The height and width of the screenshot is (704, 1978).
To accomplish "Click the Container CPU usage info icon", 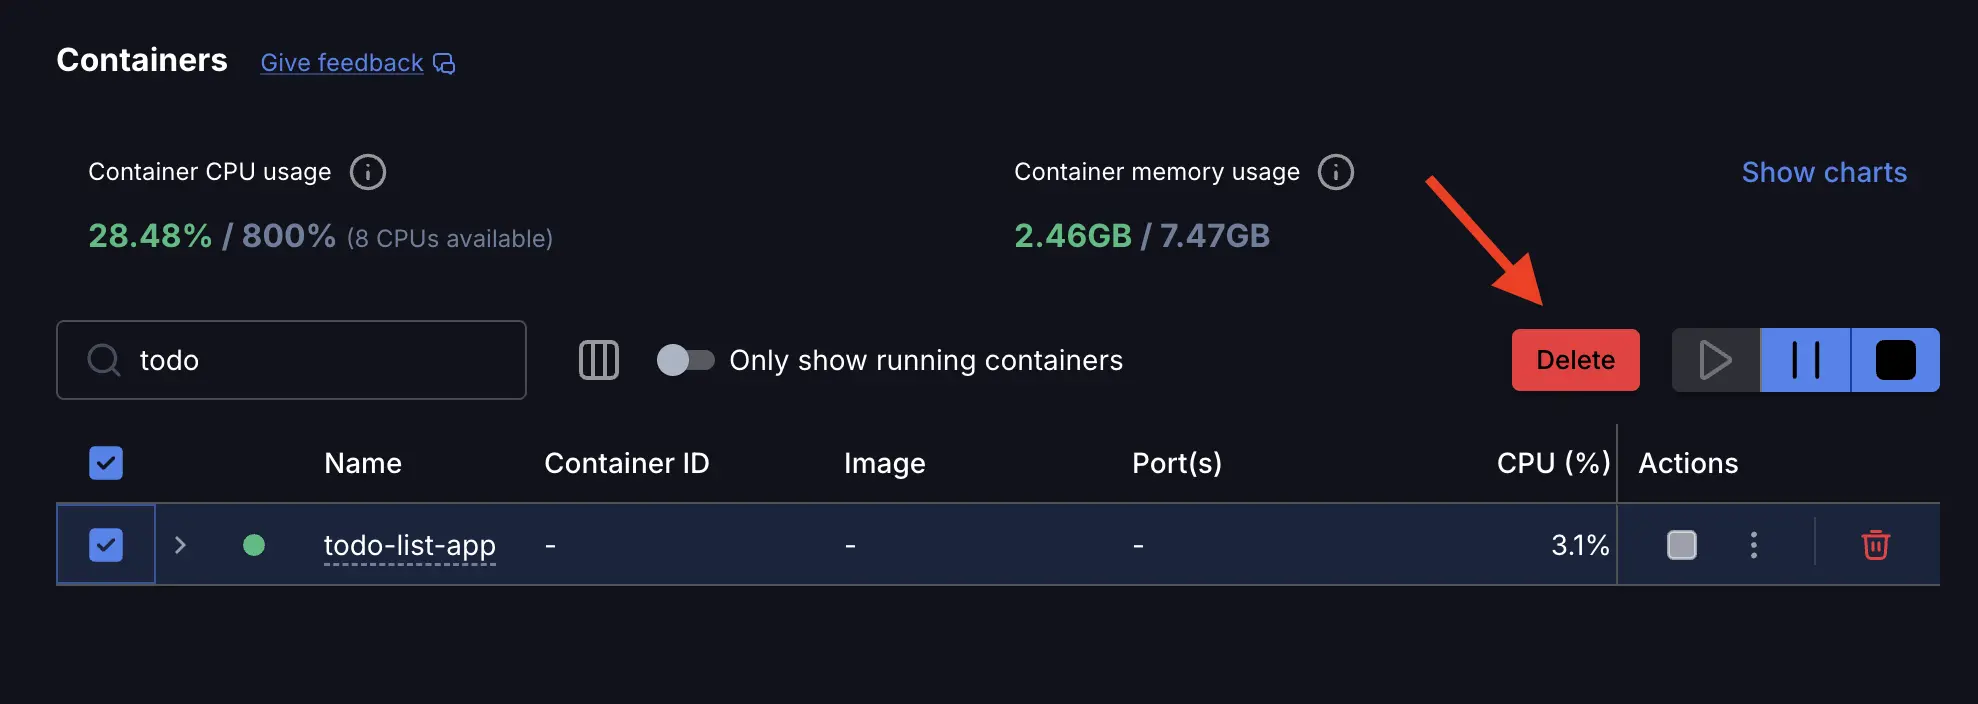I will 367,171.
